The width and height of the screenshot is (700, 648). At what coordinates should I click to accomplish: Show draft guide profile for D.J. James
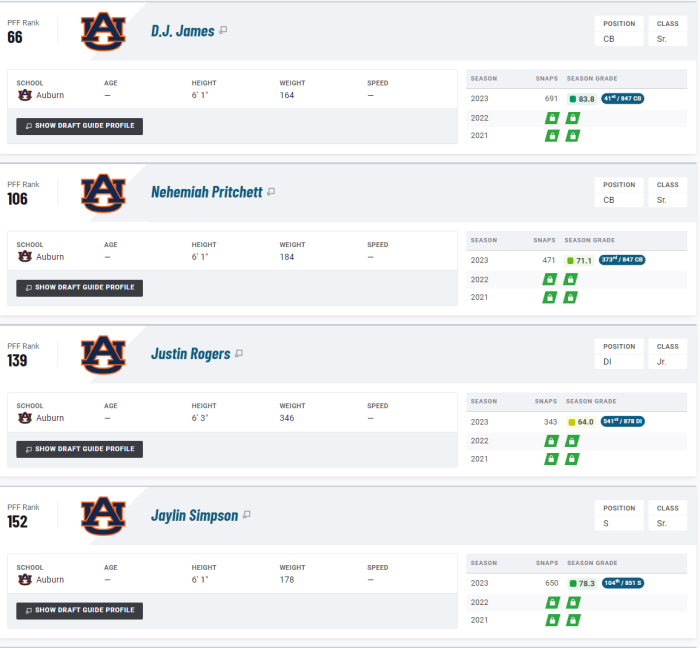click(x=79, y=126)
